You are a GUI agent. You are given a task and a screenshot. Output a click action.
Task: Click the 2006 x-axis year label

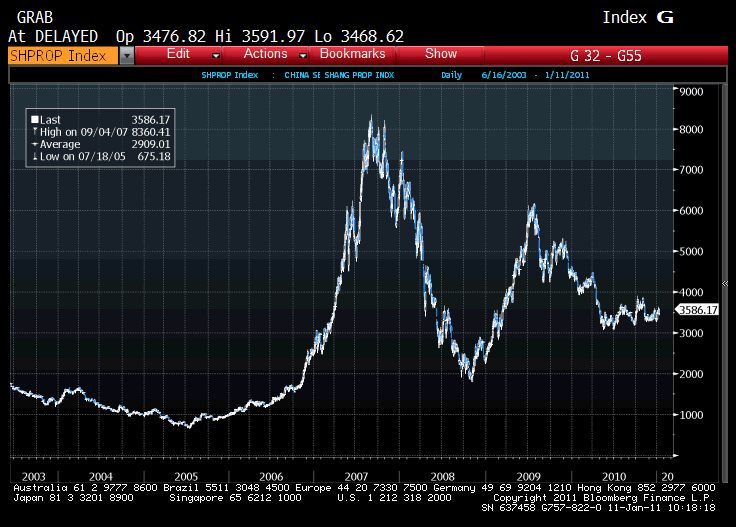point(271,476)
